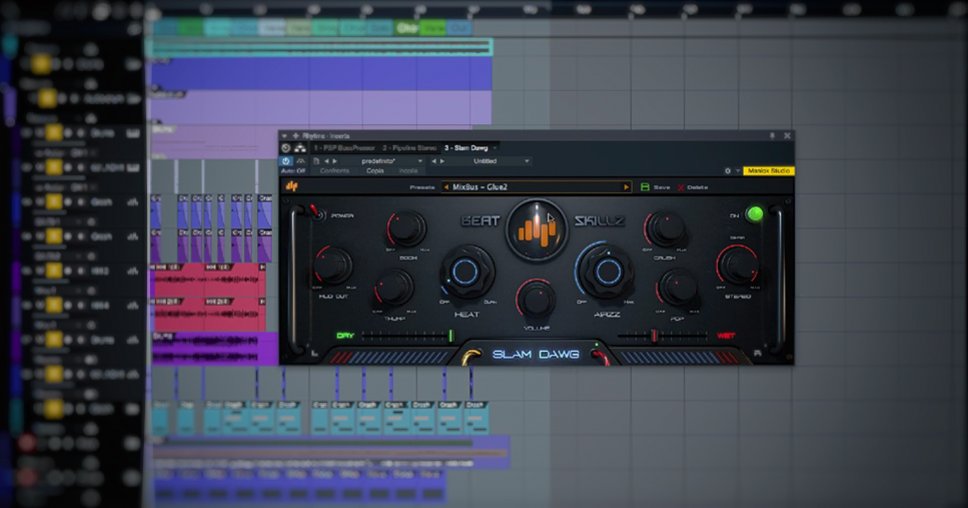Click the MUD OUT knob
Screen dimensions: 968x508
(x=332, y=265)
